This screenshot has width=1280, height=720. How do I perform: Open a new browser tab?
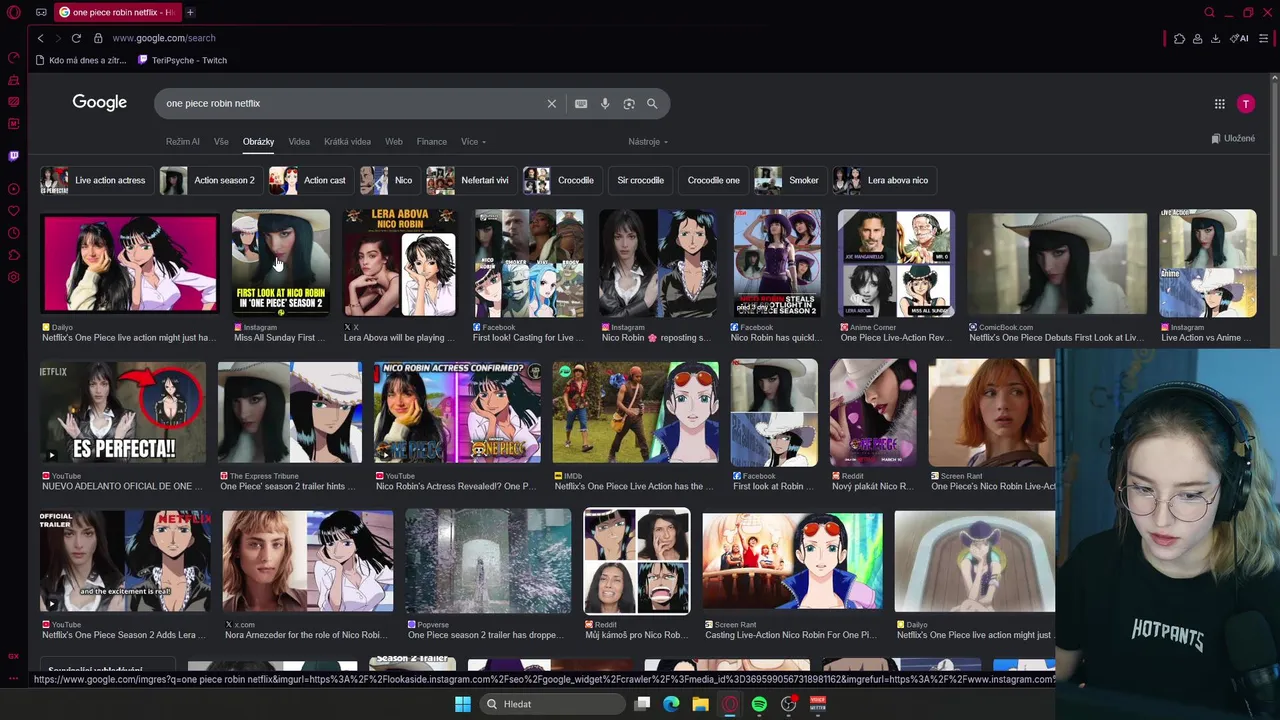190,12
